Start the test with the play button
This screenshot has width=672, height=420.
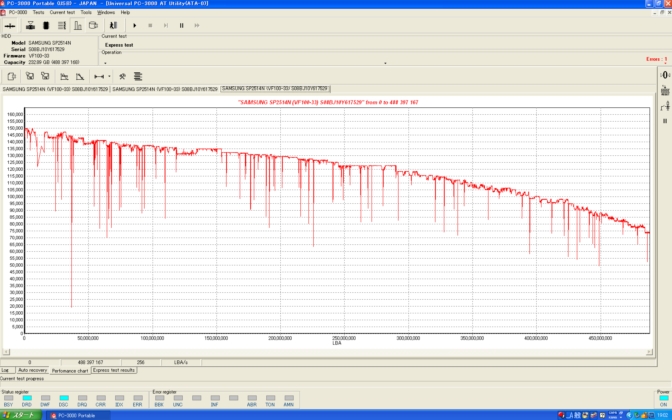click(135, 26)
